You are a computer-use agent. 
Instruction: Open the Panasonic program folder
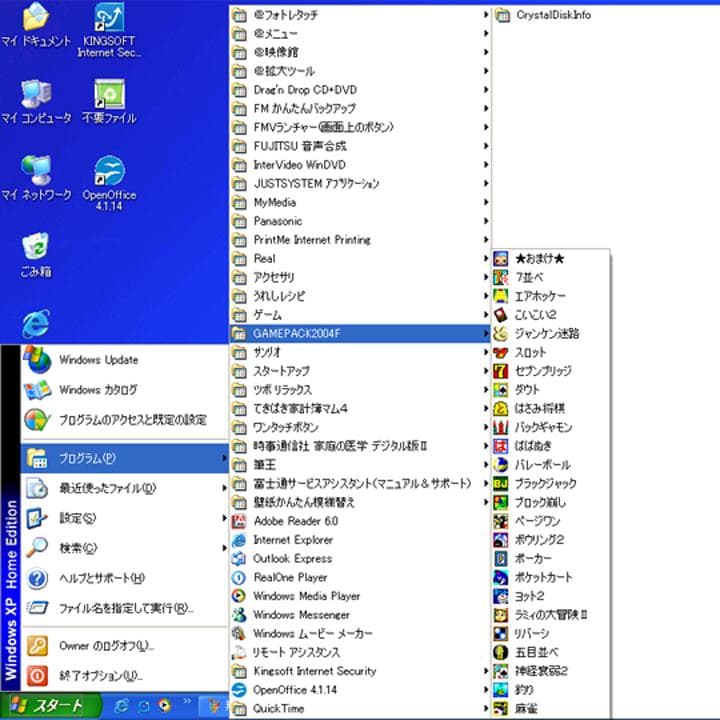[360, 221]
